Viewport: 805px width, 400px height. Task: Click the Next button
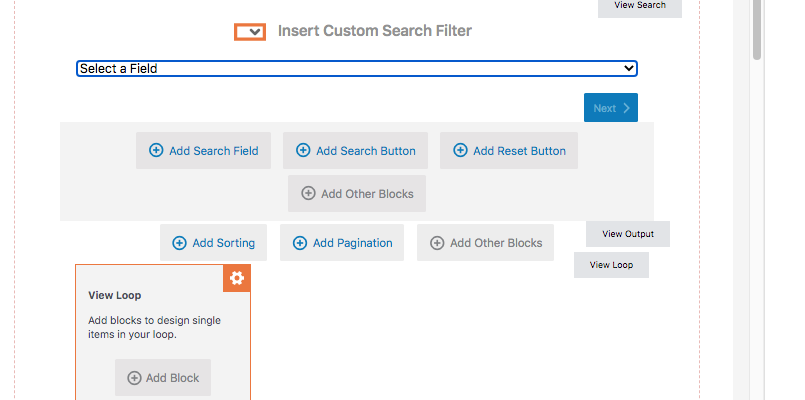coord(610,108)
